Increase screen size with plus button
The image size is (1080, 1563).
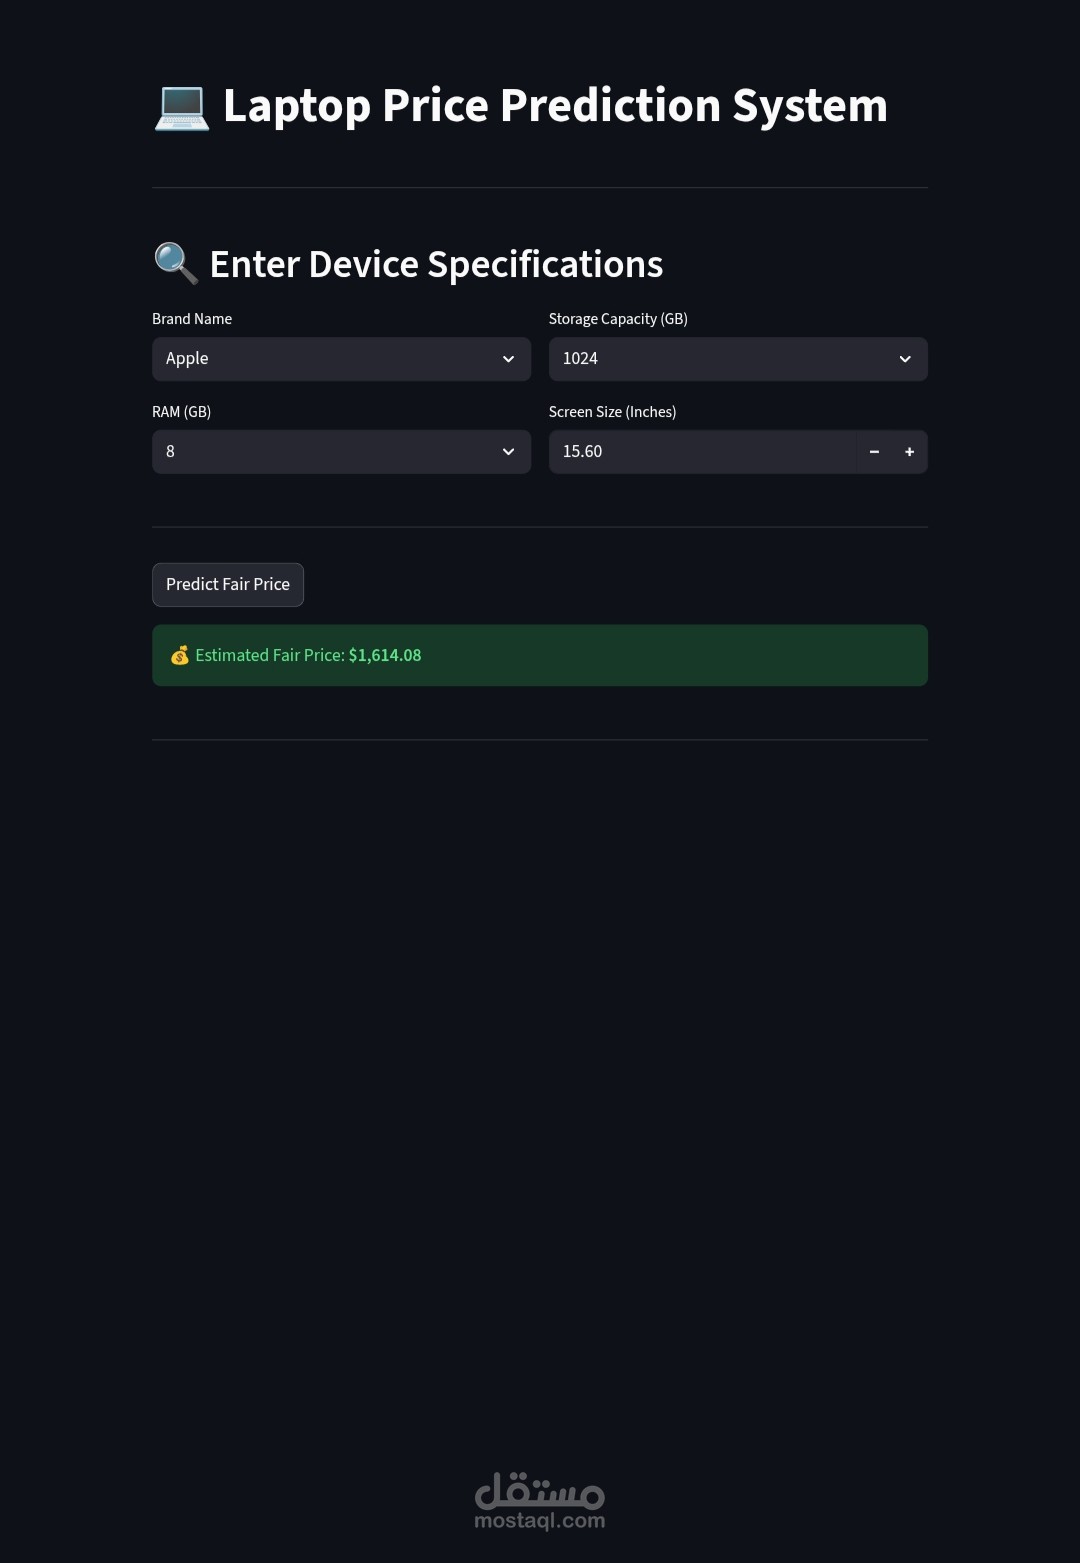point(909,452)
